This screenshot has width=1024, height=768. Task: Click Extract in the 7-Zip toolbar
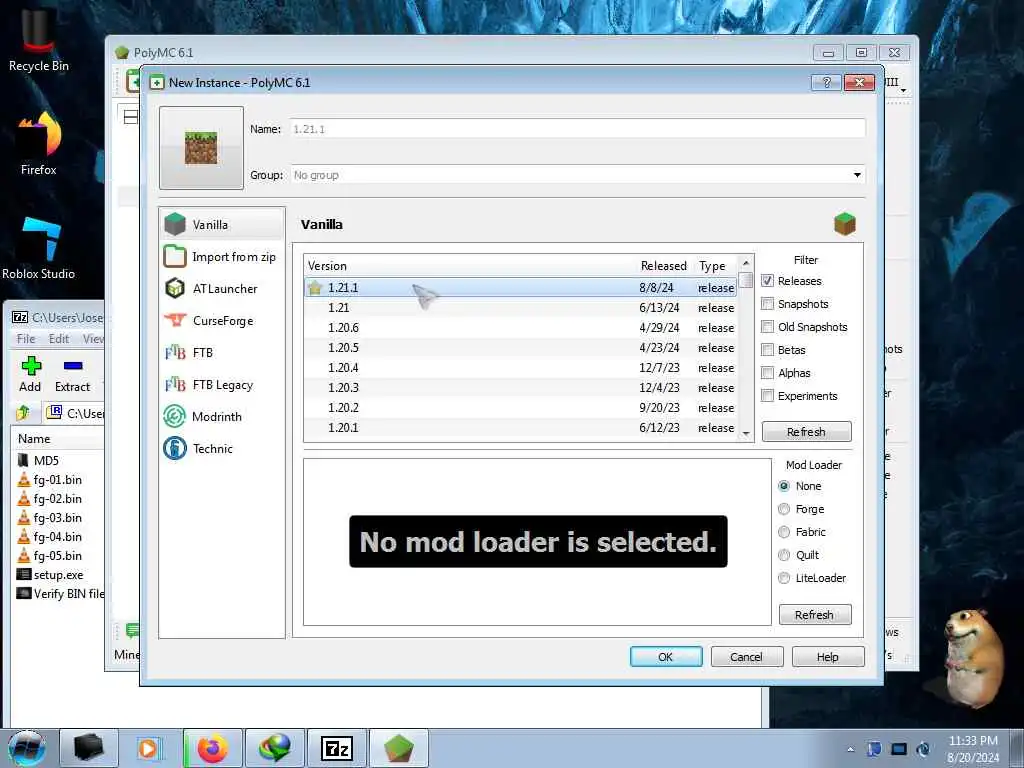pos(72,375)
